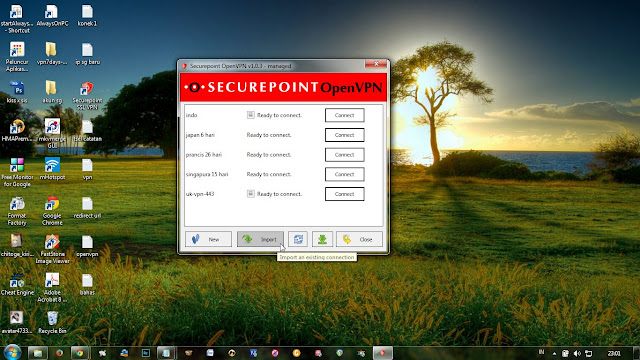The height and width of the screenshot is (360, 640).
Task: Open Chrome from the taskbar
Action: 80,353
